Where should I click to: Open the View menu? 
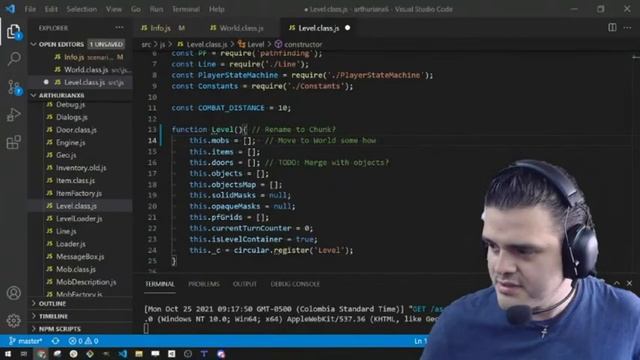[x=113, y=9]
